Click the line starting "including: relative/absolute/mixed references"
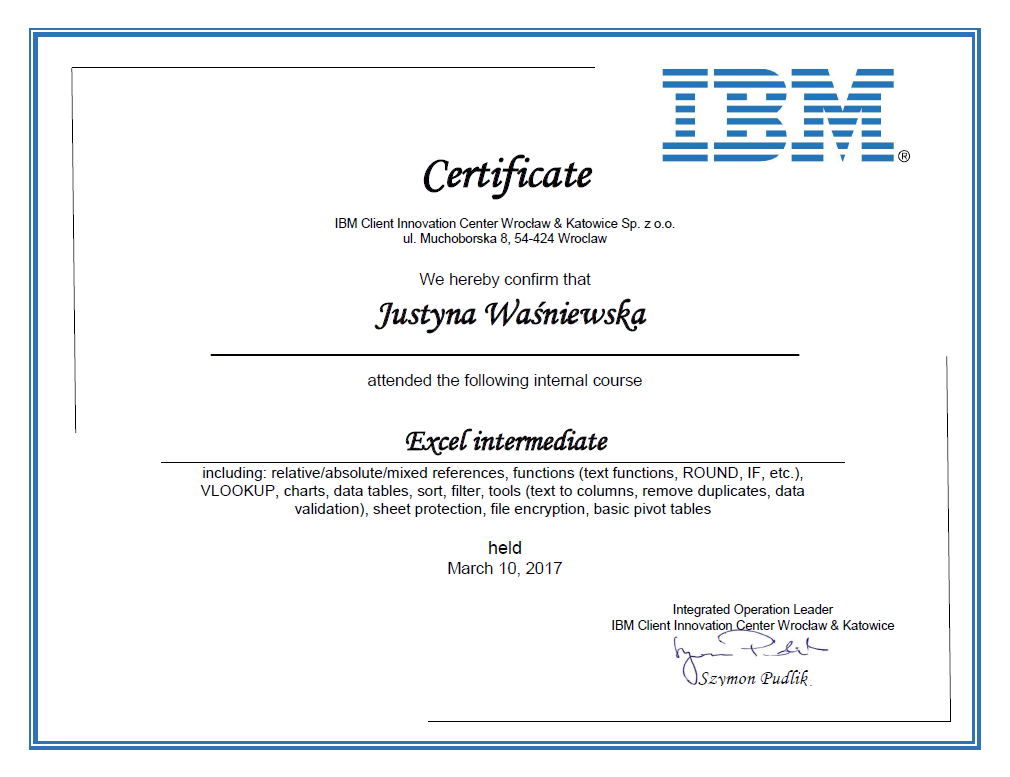 502,474
